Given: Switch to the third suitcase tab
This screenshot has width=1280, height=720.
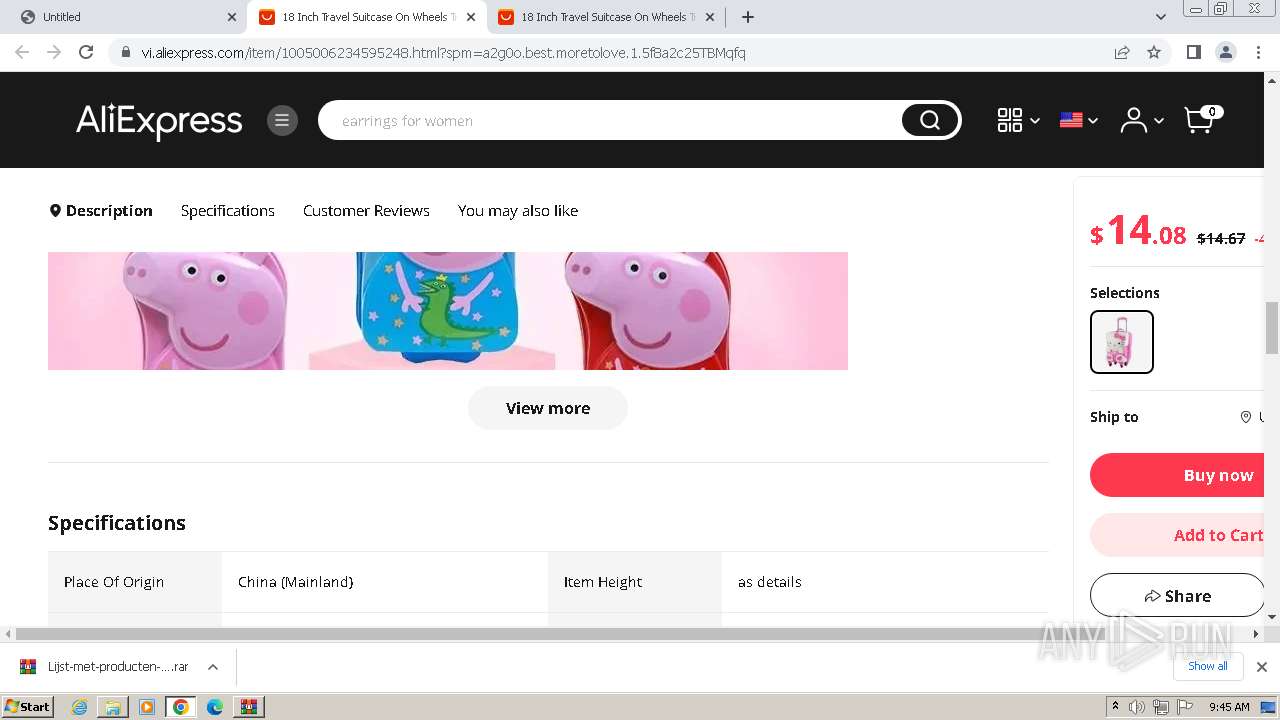Looking at the screenshot, I should tap(606, 17).
